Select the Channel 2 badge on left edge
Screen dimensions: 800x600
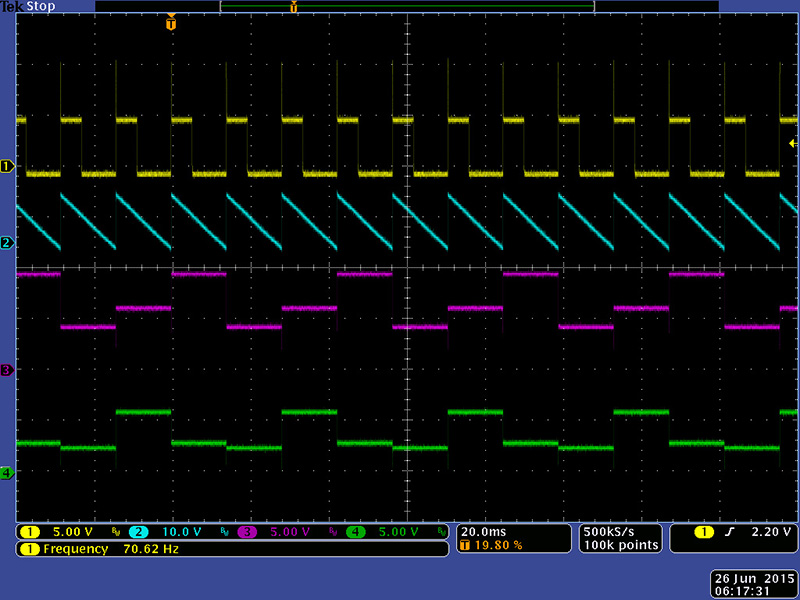tap(5, 242)
